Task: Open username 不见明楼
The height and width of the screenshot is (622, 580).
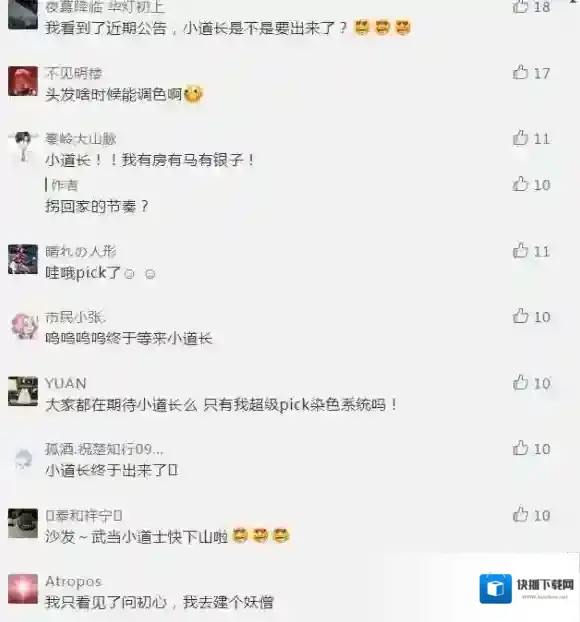Action: pos(74,73)
